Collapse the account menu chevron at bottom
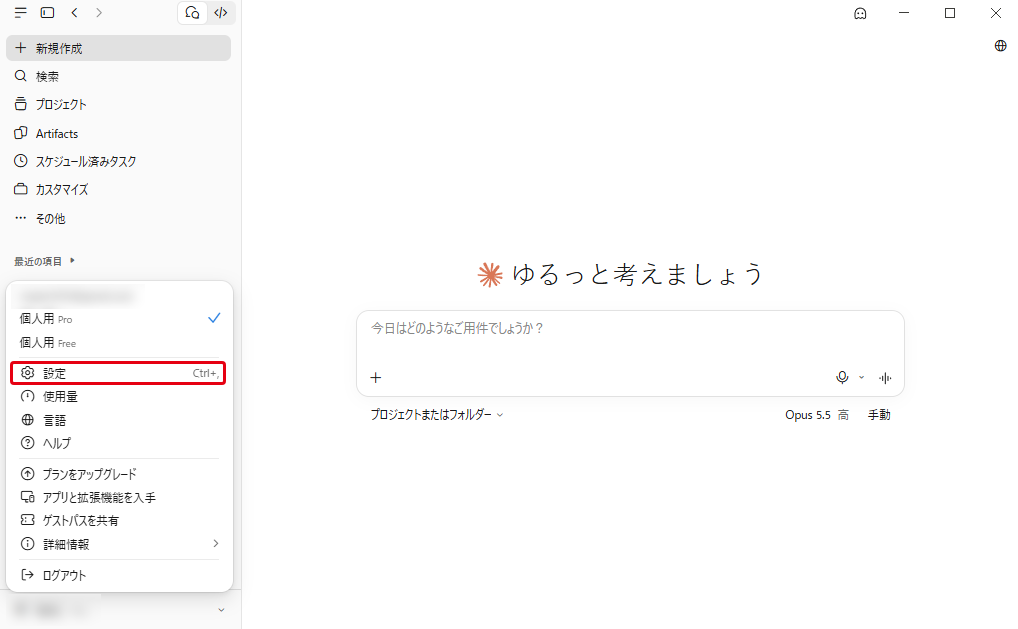This screenshot has width=1018, height=629. point(221,610)
